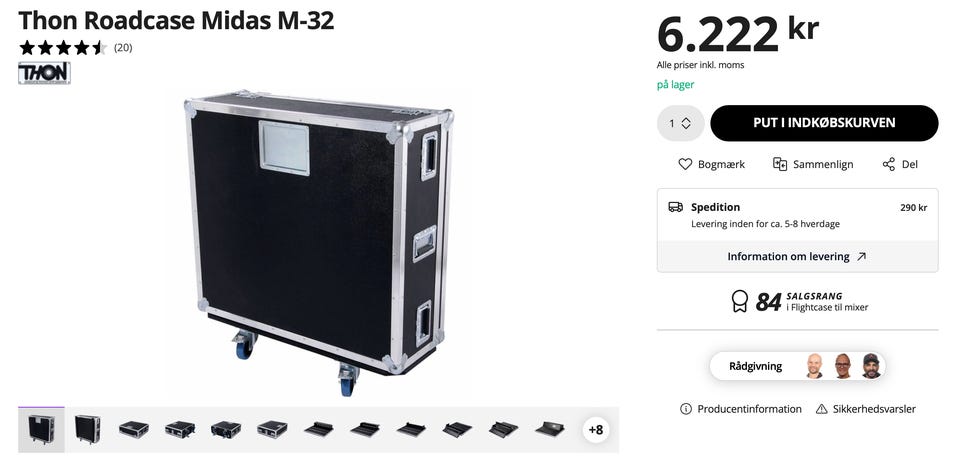This screenshot has height=462, width=960.
Task: Click the Sikkerhedsvarsler warning triangle icon
Action: pos(822,409)
